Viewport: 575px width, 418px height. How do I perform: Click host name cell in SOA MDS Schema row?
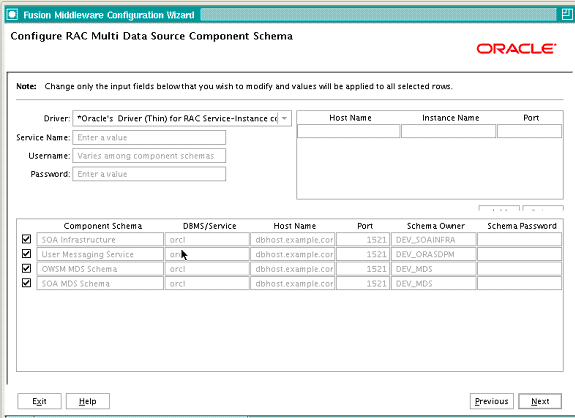point(293,283)
